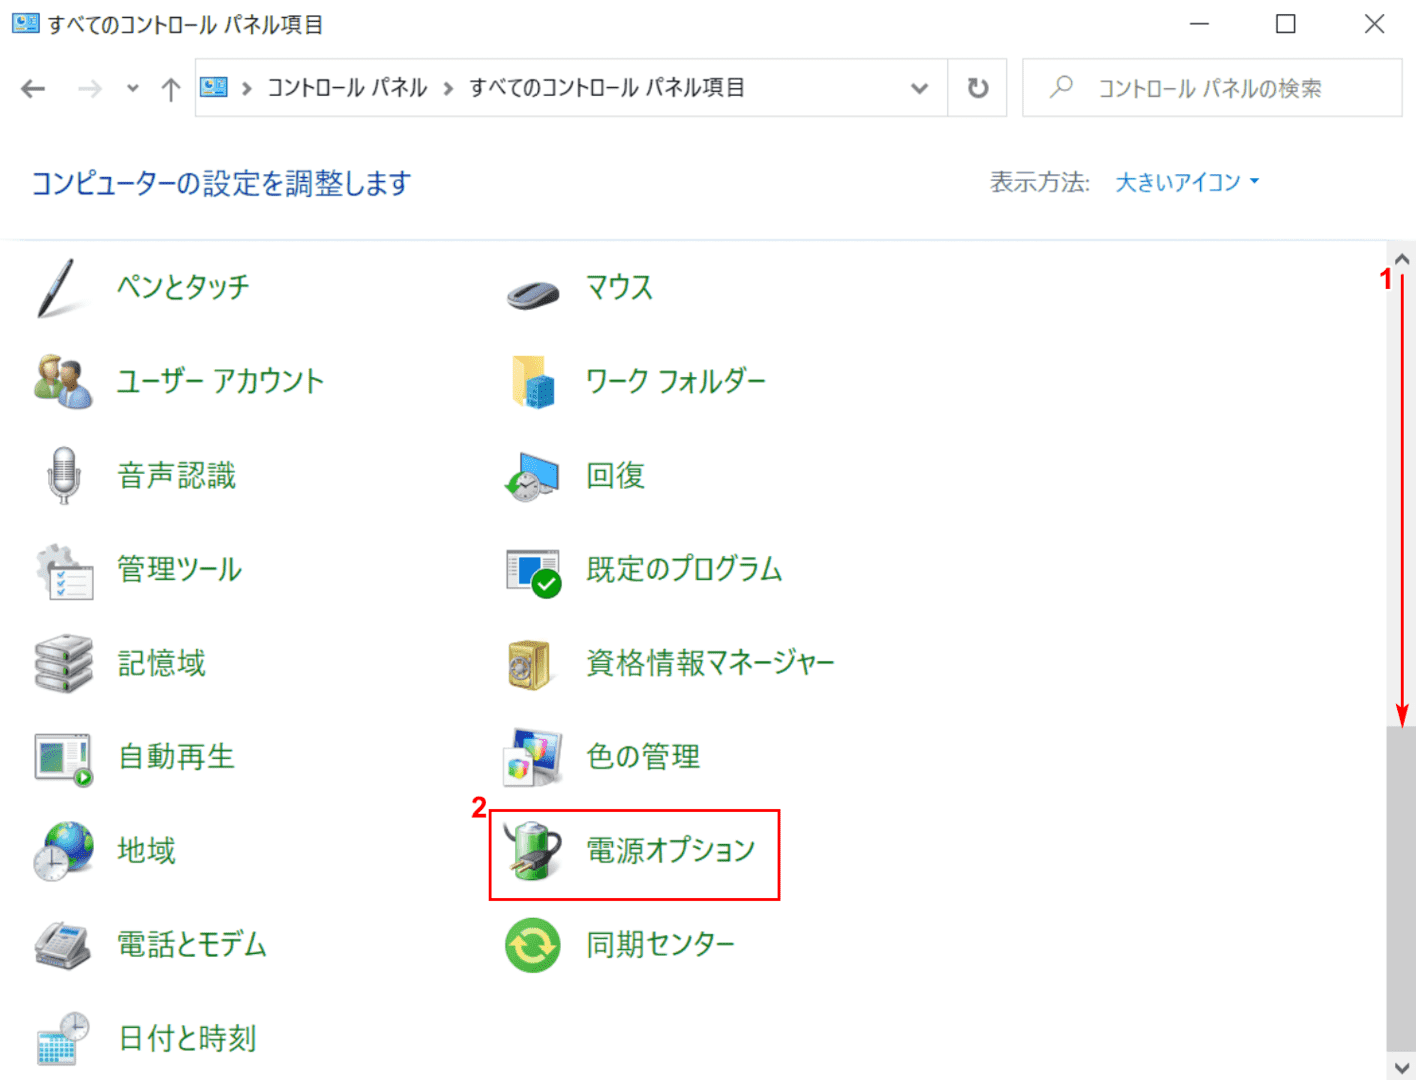Image resolution: width=1416 pixels, height=1080 pixels.
Task: Maximize the control panel window
Action: (1286, 24)
